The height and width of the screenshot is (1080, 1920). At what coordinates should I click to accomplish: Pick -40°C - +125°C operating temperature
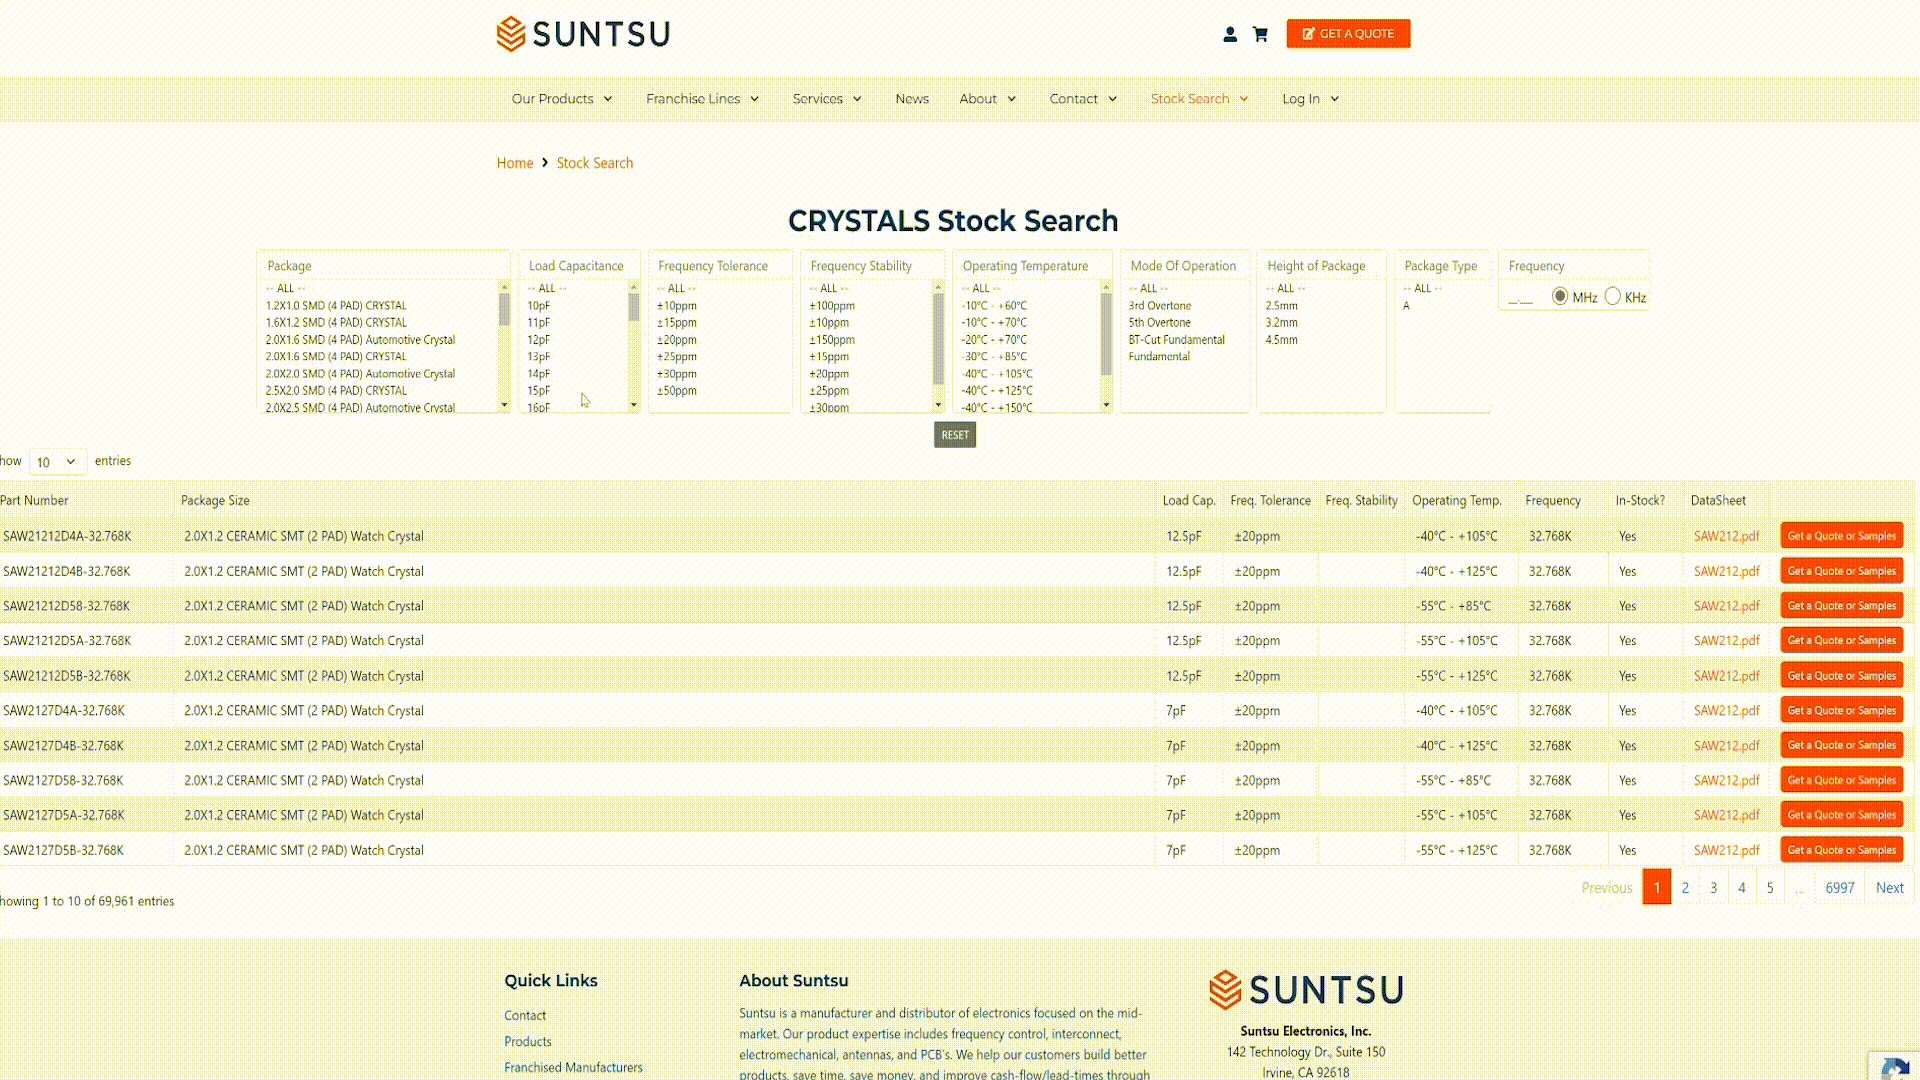997,391
